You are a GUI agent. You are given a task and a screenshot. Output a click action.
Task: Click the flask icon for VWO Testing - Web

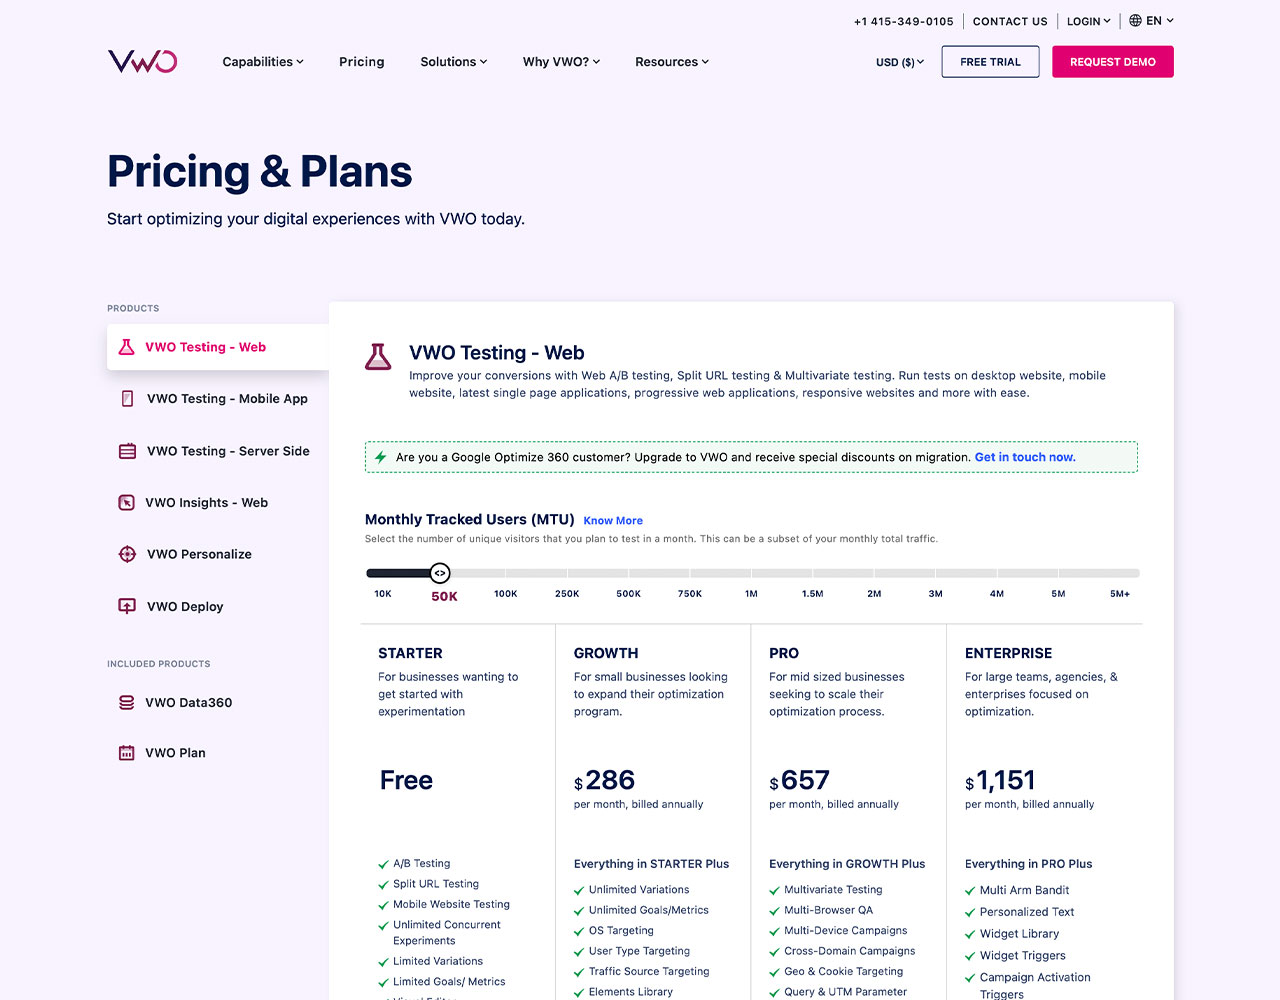pyautogui.click(x=127, y=347)
